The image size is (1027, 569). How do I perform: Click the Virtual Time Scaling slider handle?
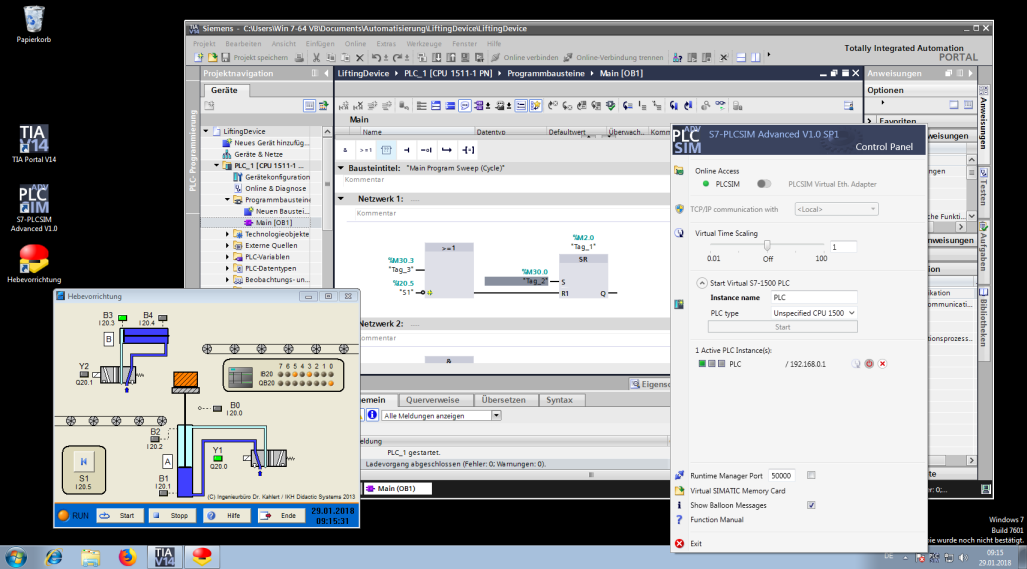click(x=767, y=246)
